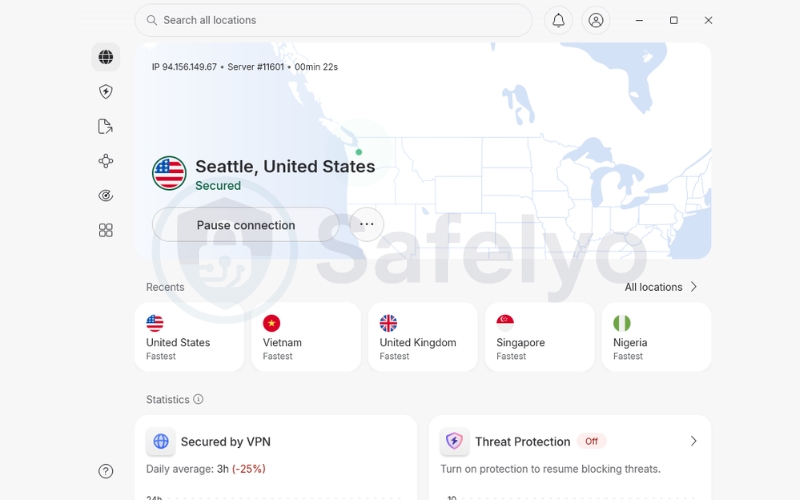Click the Daily average 3h text
Image resolution: width=800 pixels, height=500 pixels.
click(187, 469)
